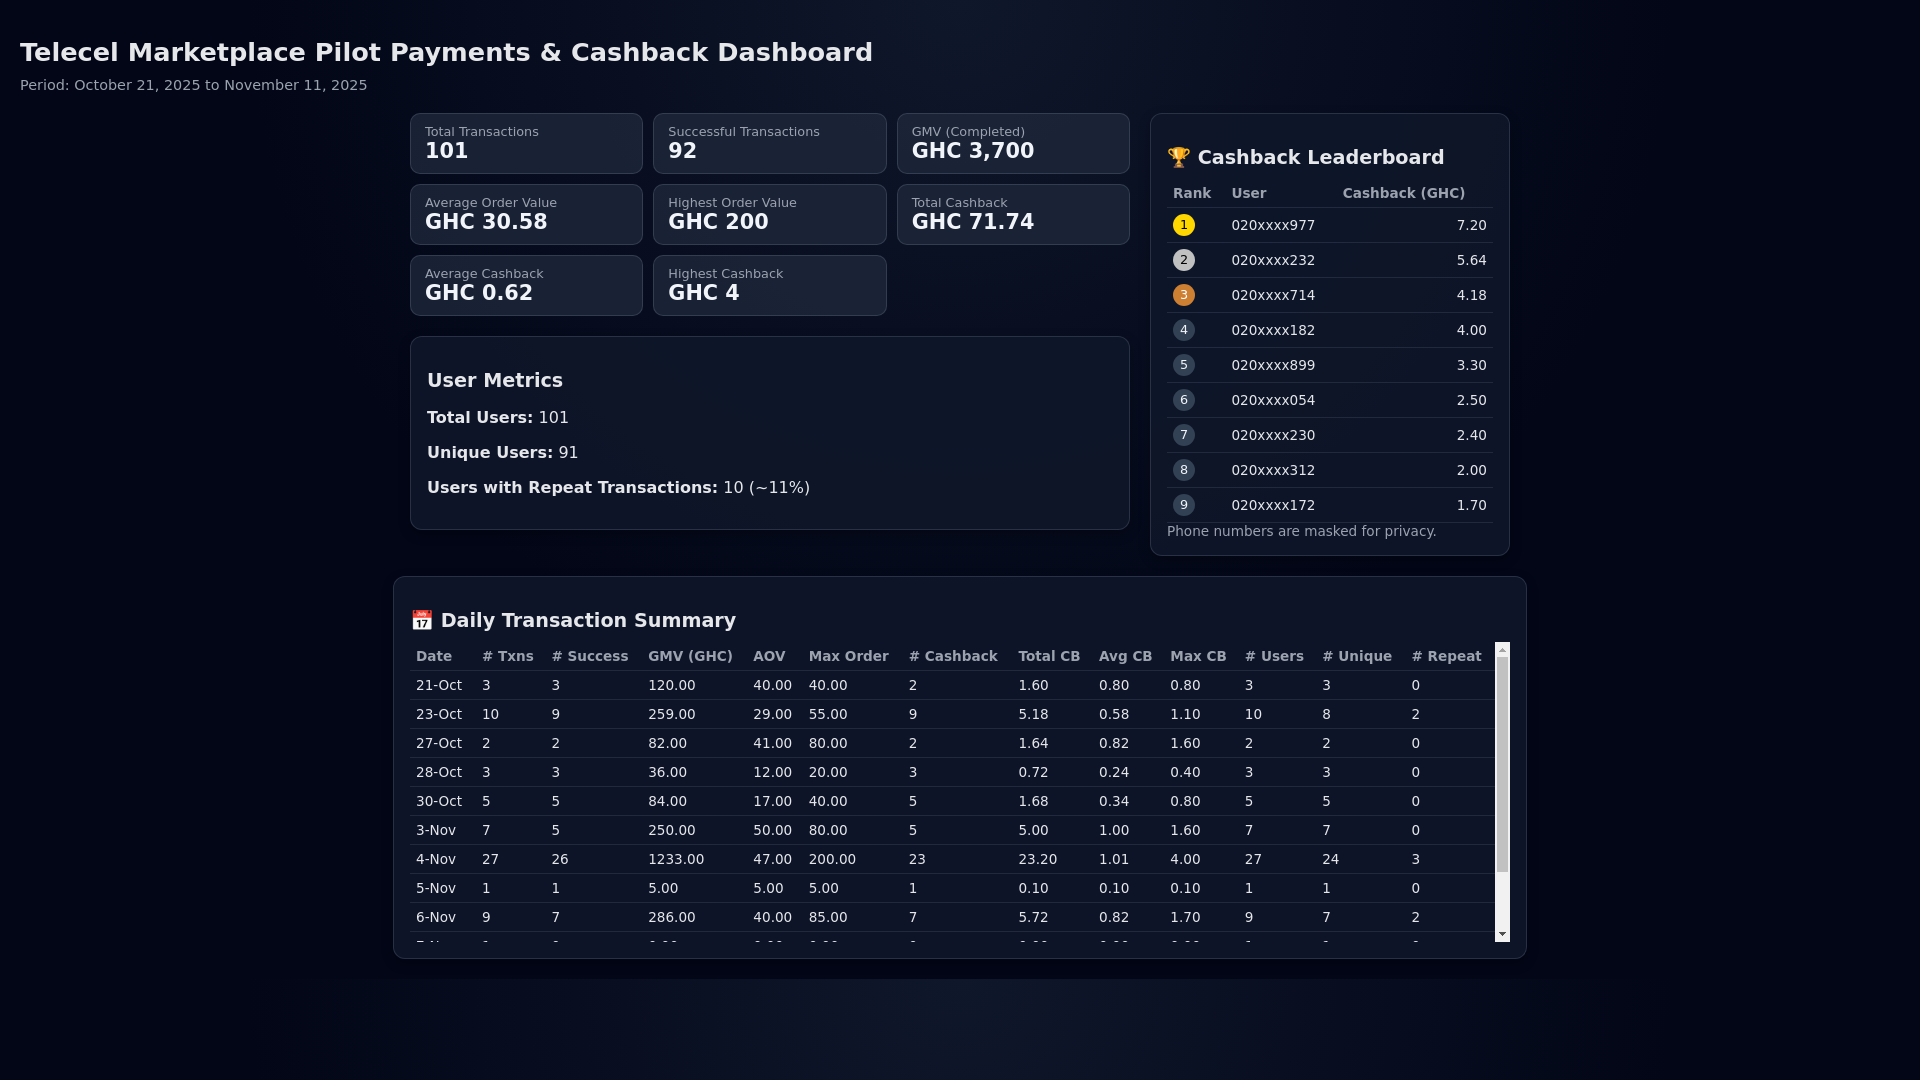Click the # Users column header
Screen dimensions: 1920x1080
tap(1274, 656)
